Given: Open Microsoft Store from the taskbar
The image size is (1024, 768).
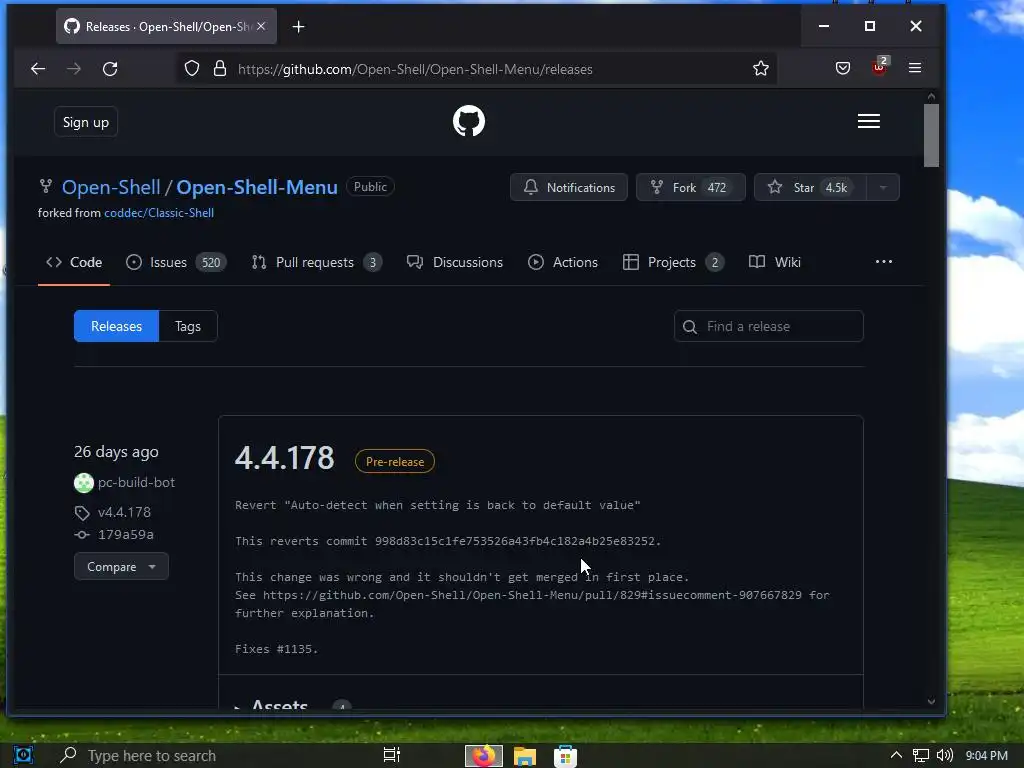Looking at the screenshot, I should [x=565, y=756].
